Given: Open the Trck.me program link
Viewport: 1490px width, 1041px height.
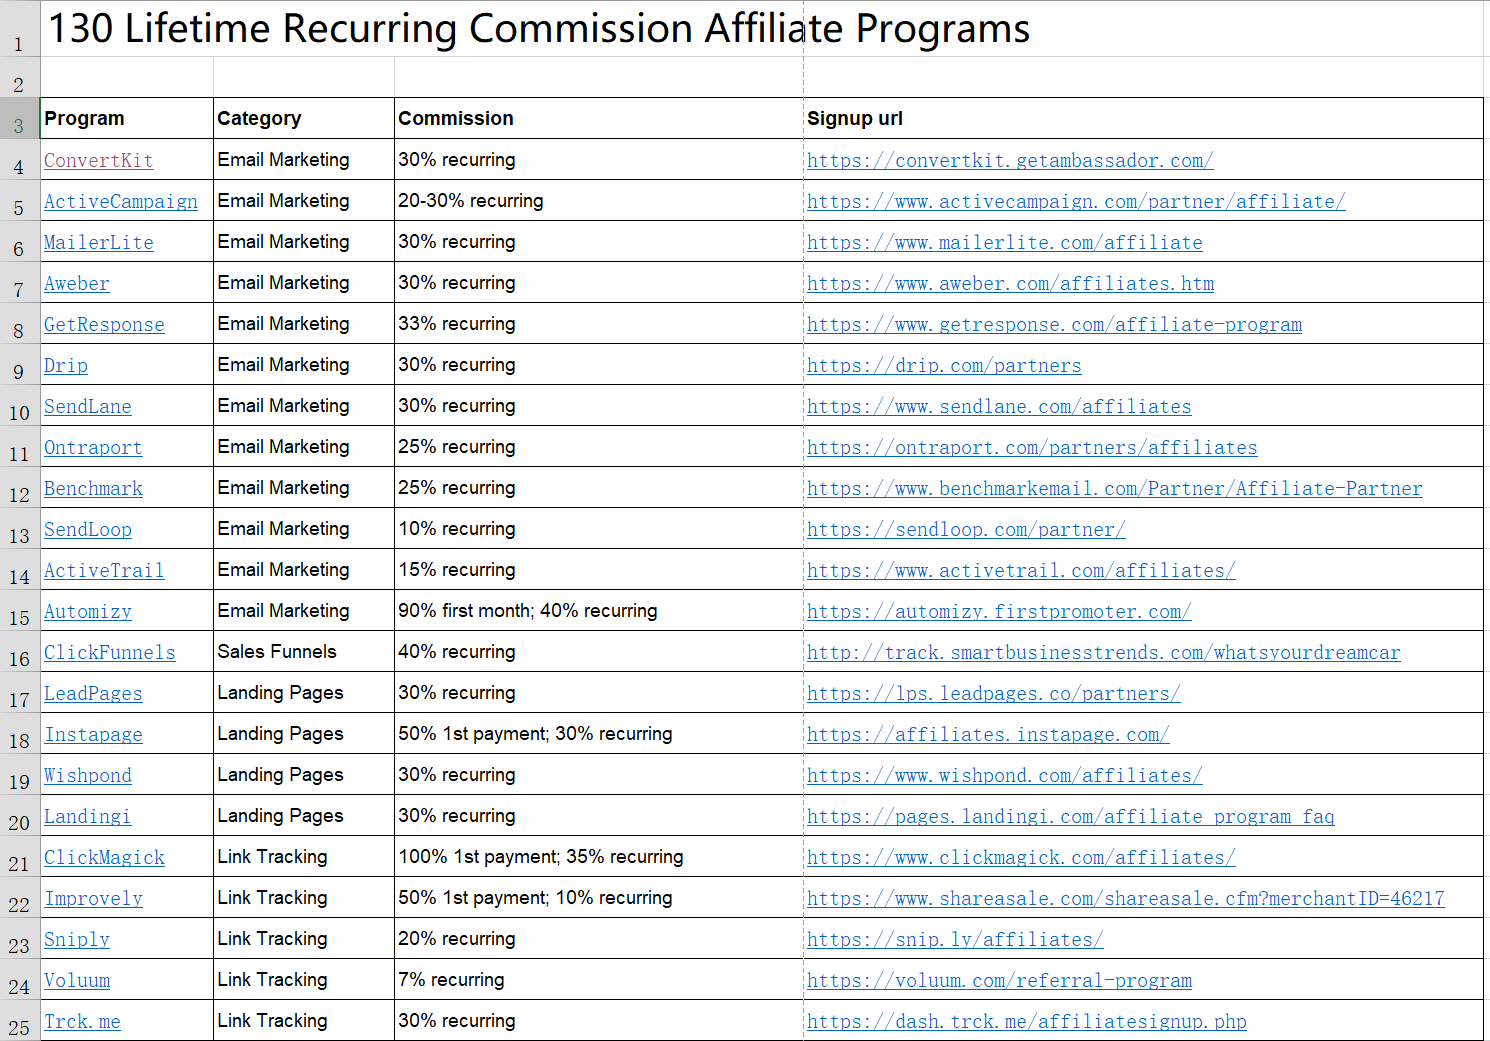Looking at the screenshot, I should click(82, 1021).
